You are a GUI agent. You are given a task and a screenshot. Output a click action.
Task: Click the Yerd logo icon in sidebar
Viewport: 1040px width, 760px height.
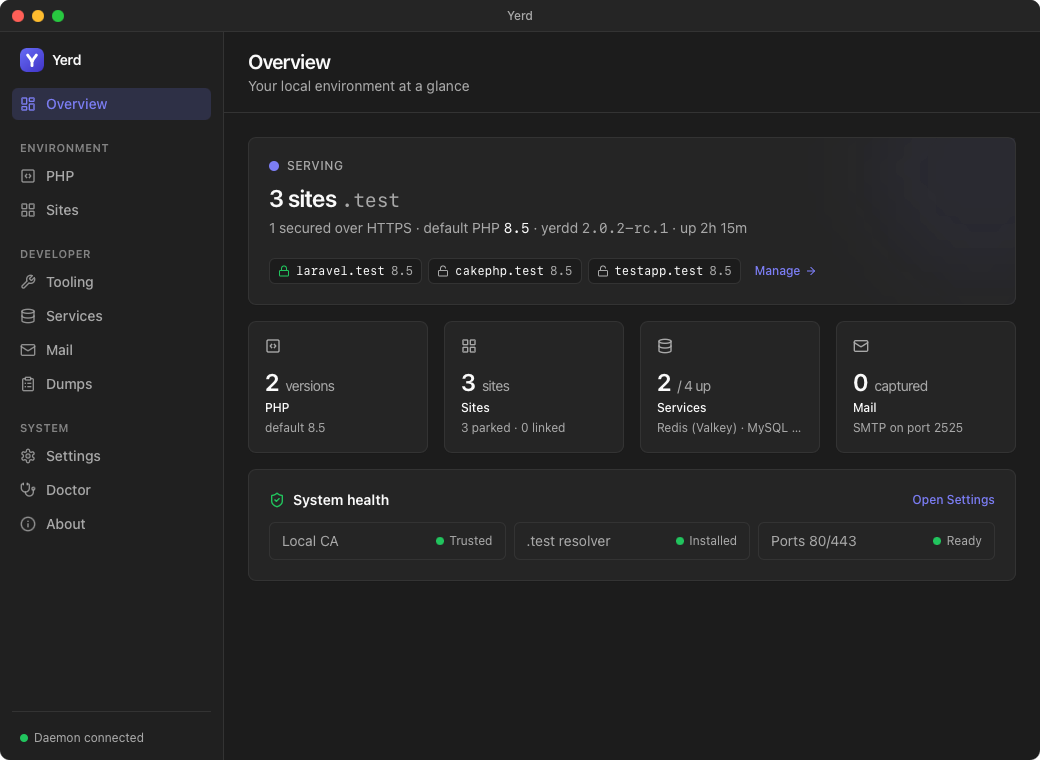[x=32, y=60]
